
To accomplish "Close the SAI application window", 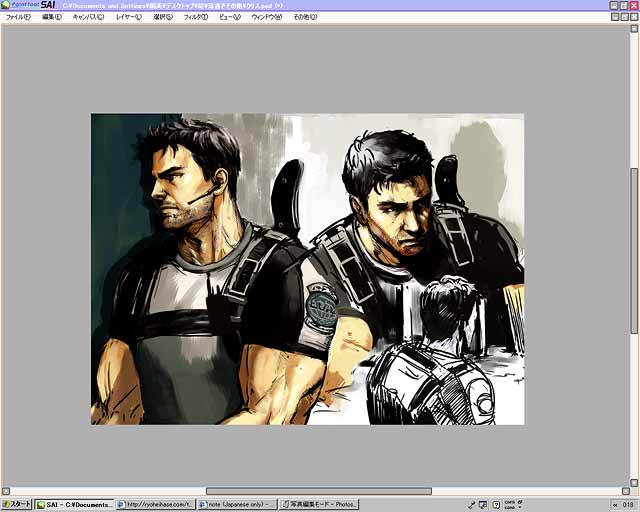I will [634, 5].
